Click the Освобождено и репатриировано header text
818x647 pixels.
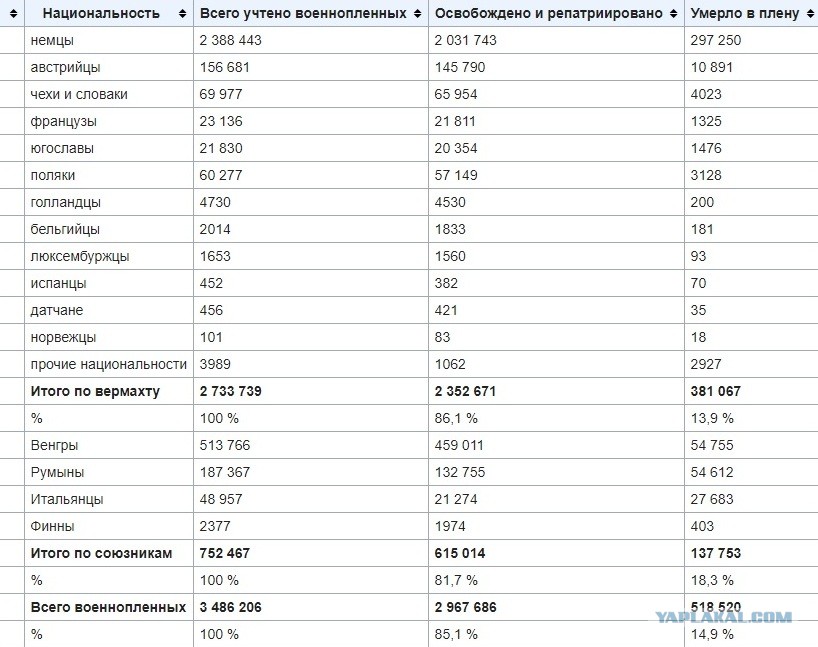pos(548,14)
